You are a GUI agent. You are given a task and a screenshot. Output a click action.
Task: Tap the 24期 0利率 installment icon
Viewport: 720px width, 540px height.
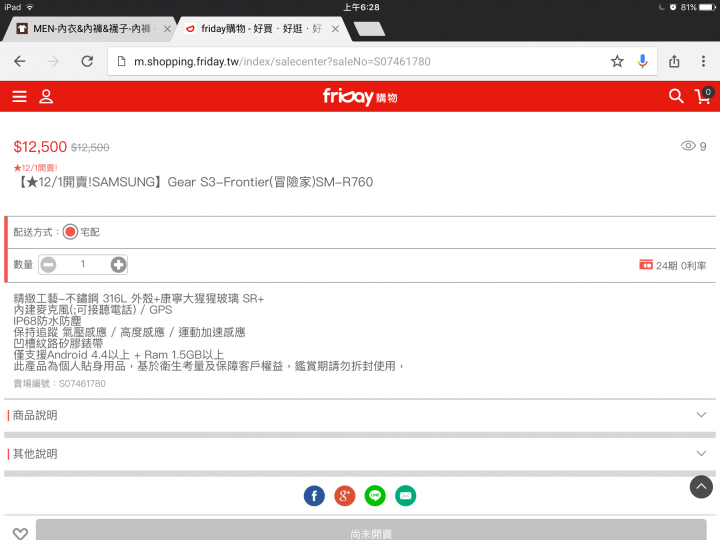tap(646, 265)
